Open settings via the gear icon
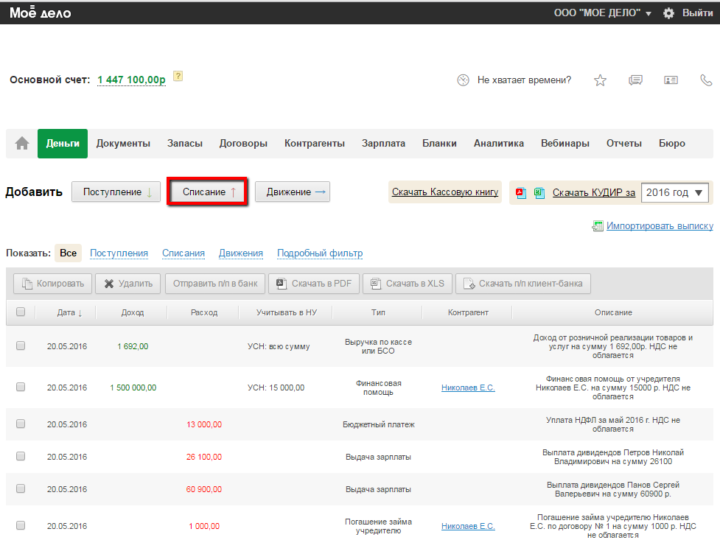This screenshot has height=540, width=720. tap(669, 13)
